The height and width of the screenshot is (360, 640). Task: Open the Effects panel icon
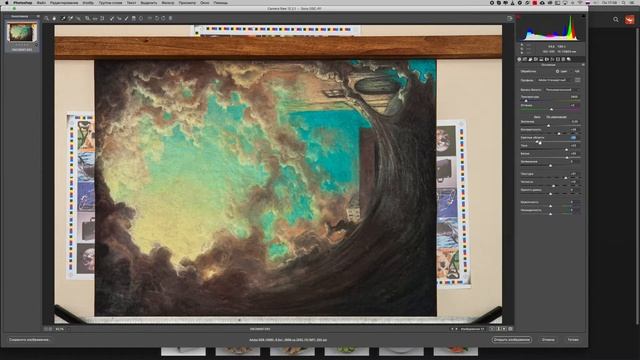552,59
